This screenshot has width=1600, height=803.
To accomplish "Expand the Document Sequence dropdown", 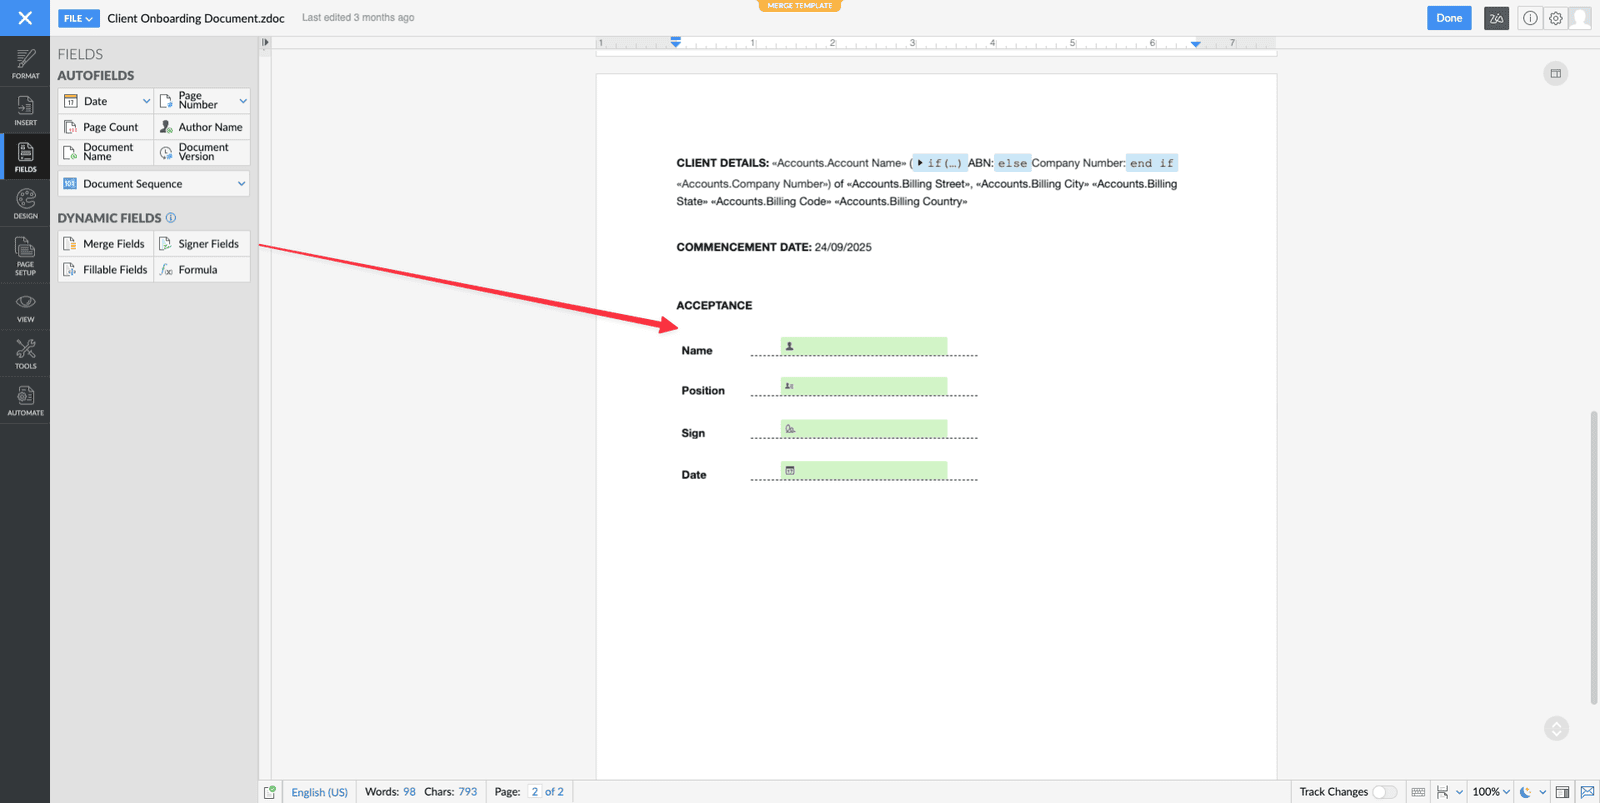I will 241,184.
